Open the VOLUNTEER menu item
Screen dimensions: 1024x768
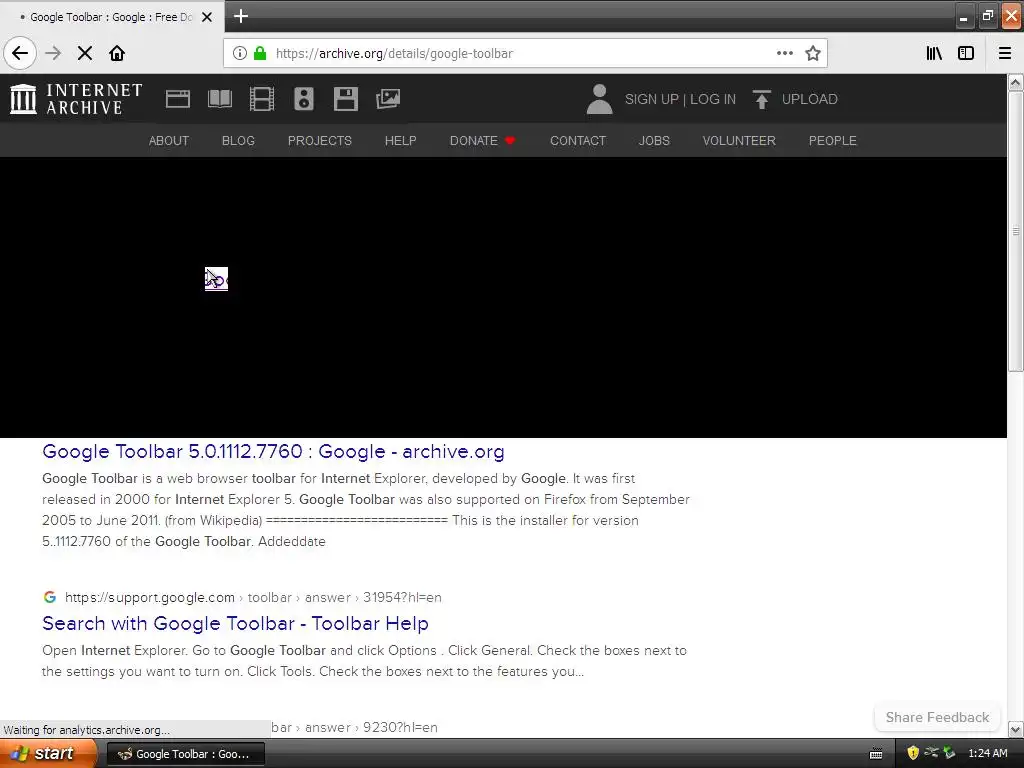[739, 140]
